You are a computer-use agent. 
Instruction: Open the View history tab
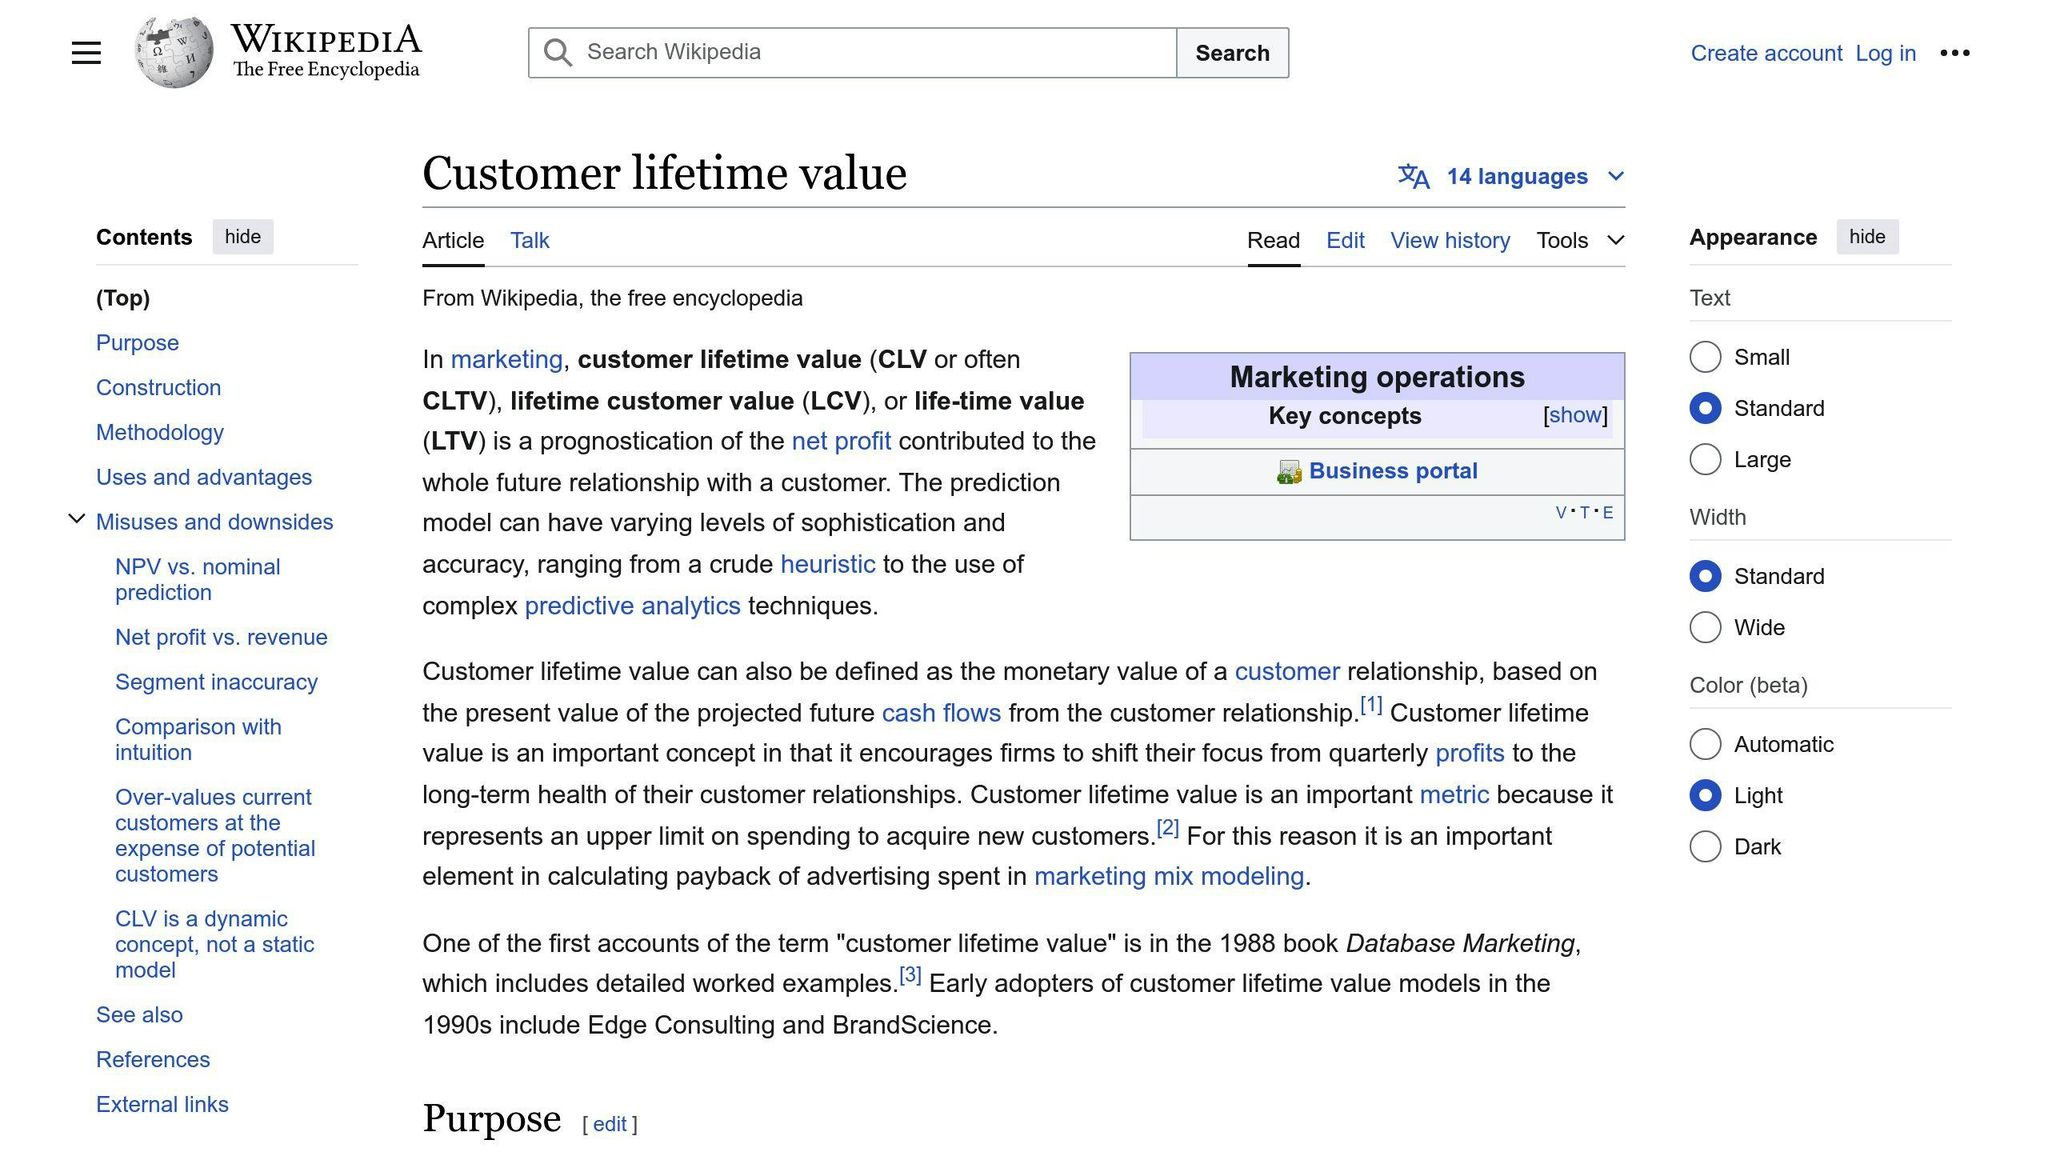click(x=1450, y=240)
